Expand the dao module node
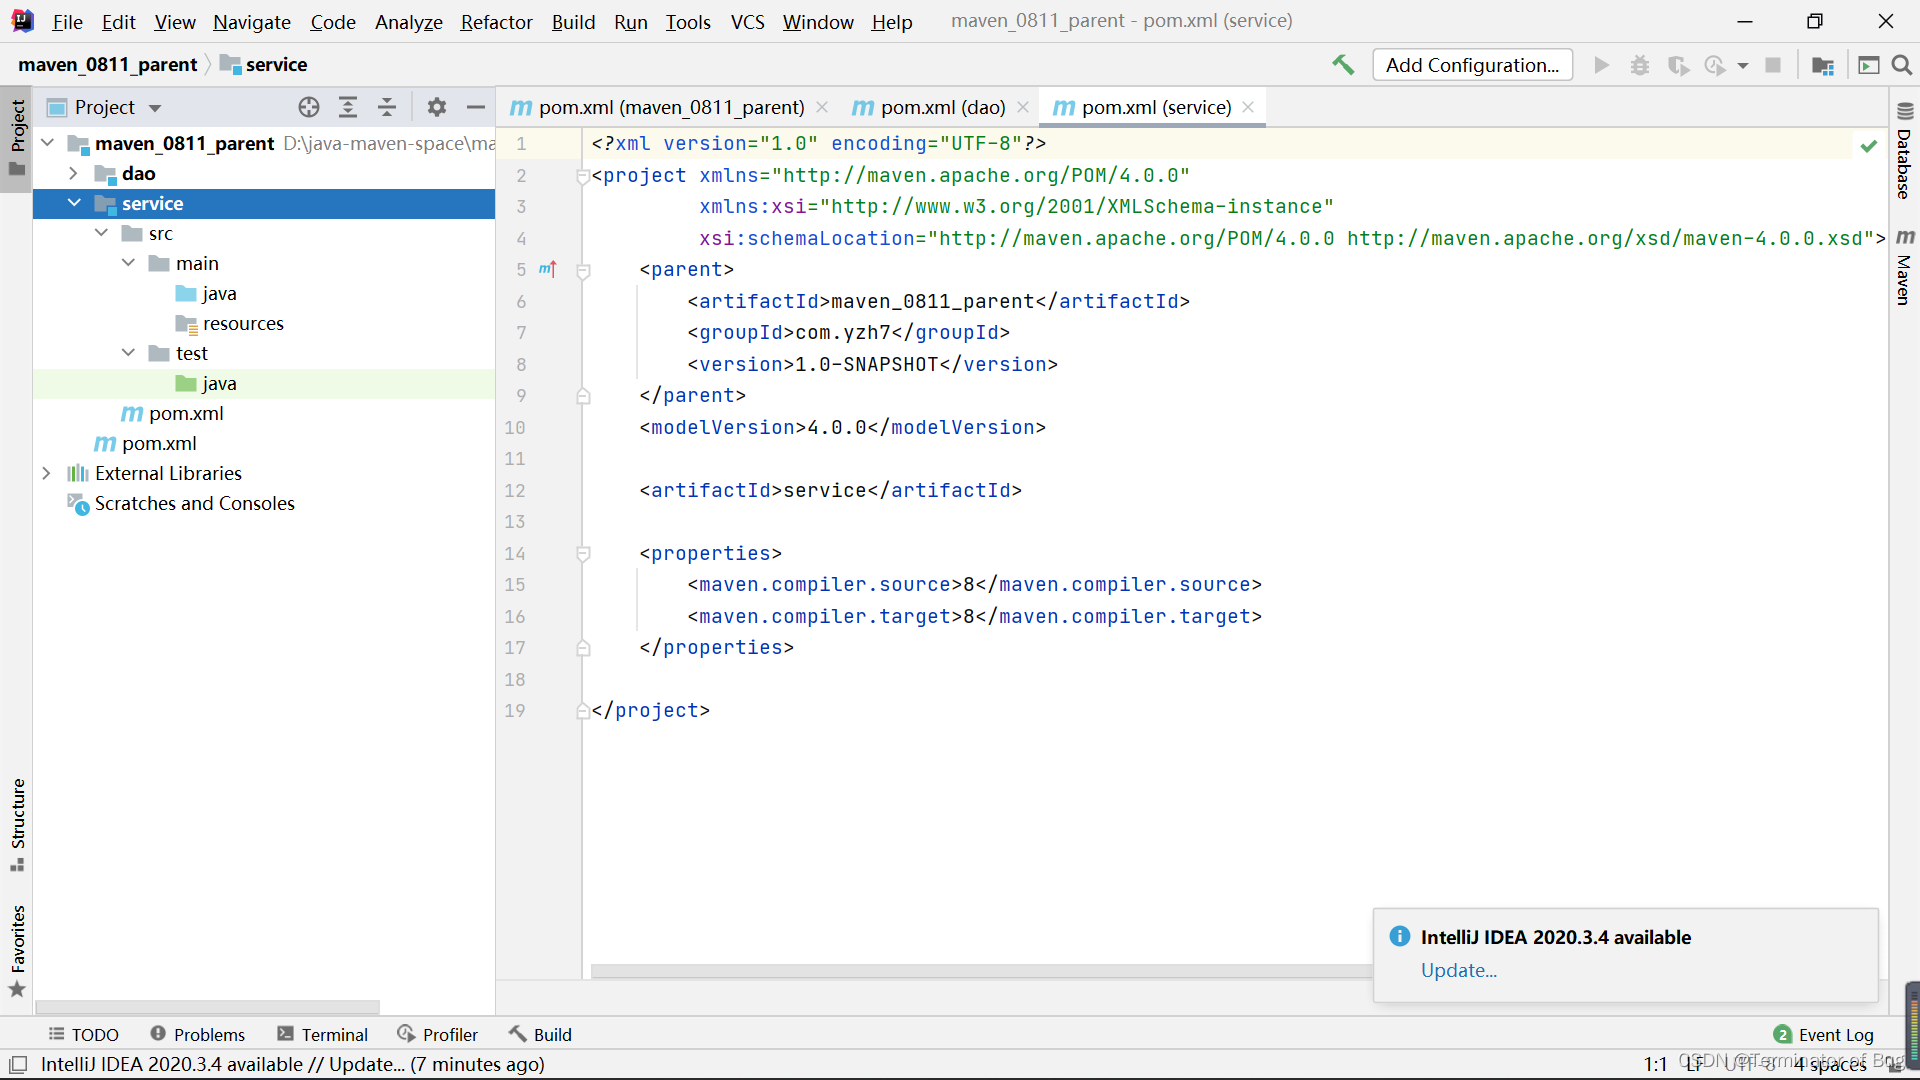This screenshot has width=1920, height=1080. 73,173
